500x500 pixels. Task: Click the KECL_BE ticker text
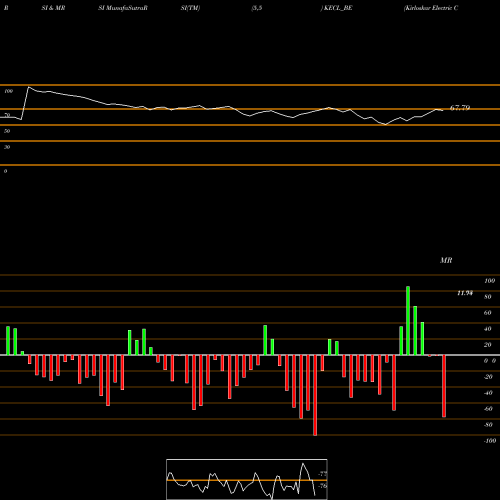click(x=338, y=8)
